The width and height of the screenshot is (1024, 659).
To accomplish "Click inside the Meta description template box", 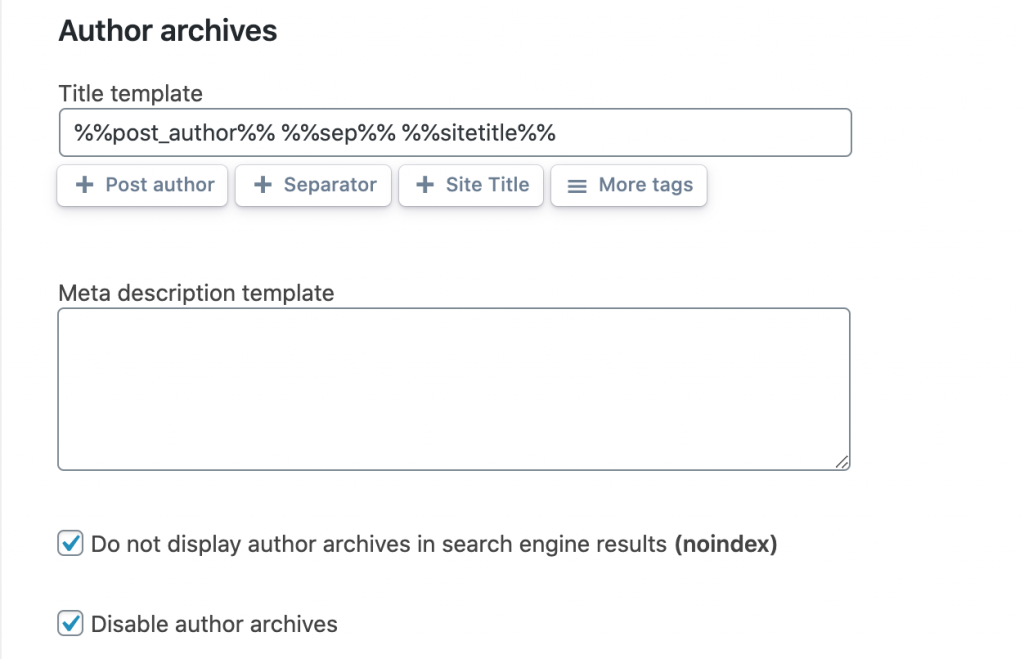I will point(454,389).
